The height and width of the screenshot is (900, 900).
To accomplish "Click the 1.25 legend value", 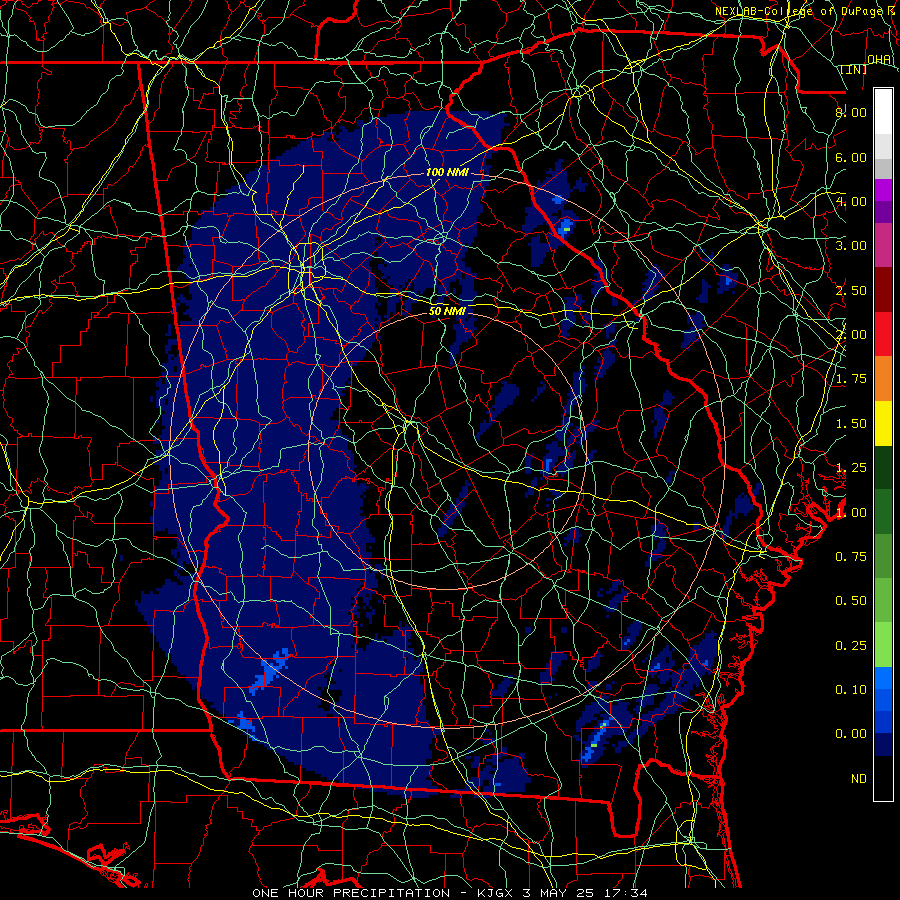I will [851, 468].
